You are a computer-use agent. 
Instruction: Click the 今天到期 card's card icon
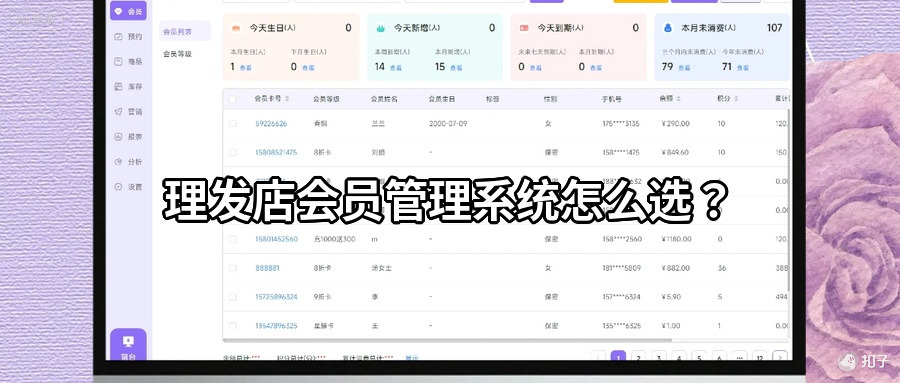coord(523,28)
